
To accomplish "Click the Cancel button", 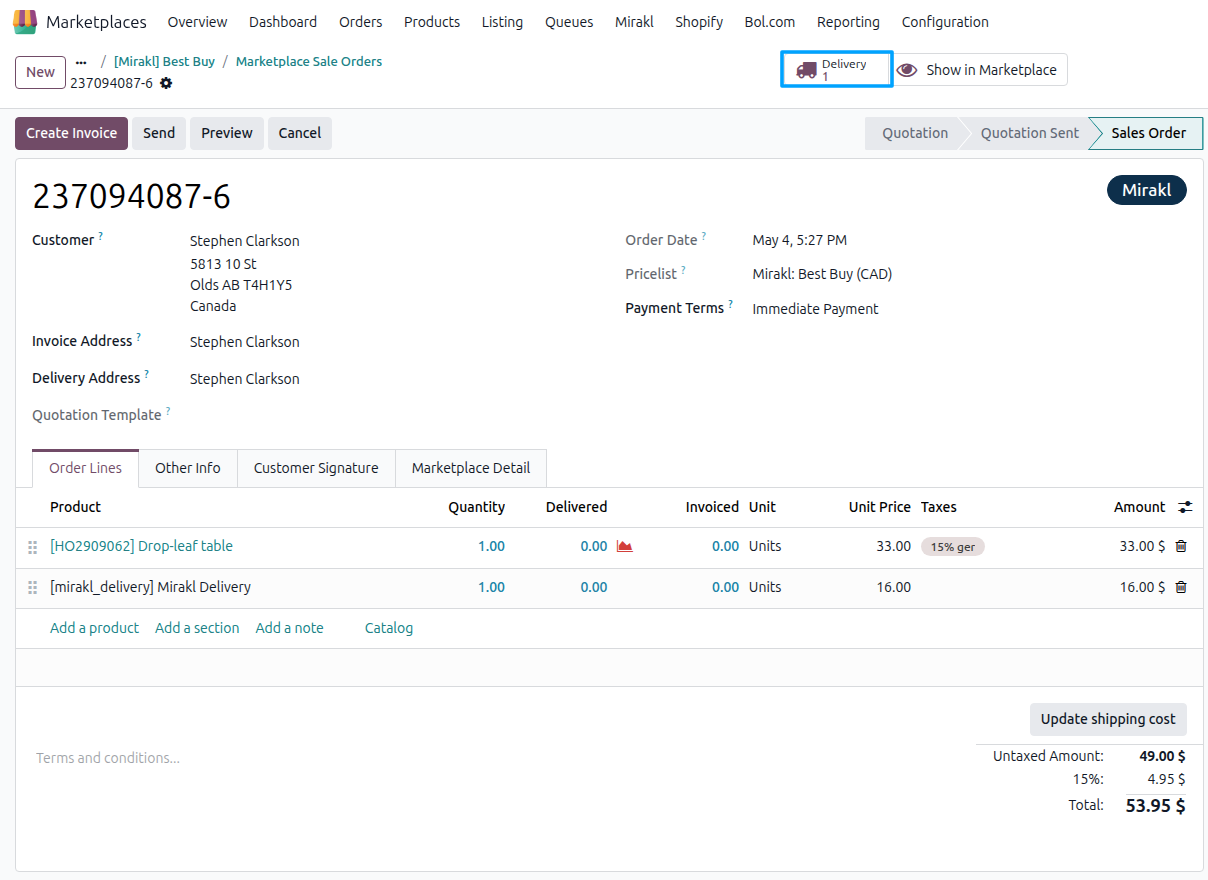I will pos(300,133).
